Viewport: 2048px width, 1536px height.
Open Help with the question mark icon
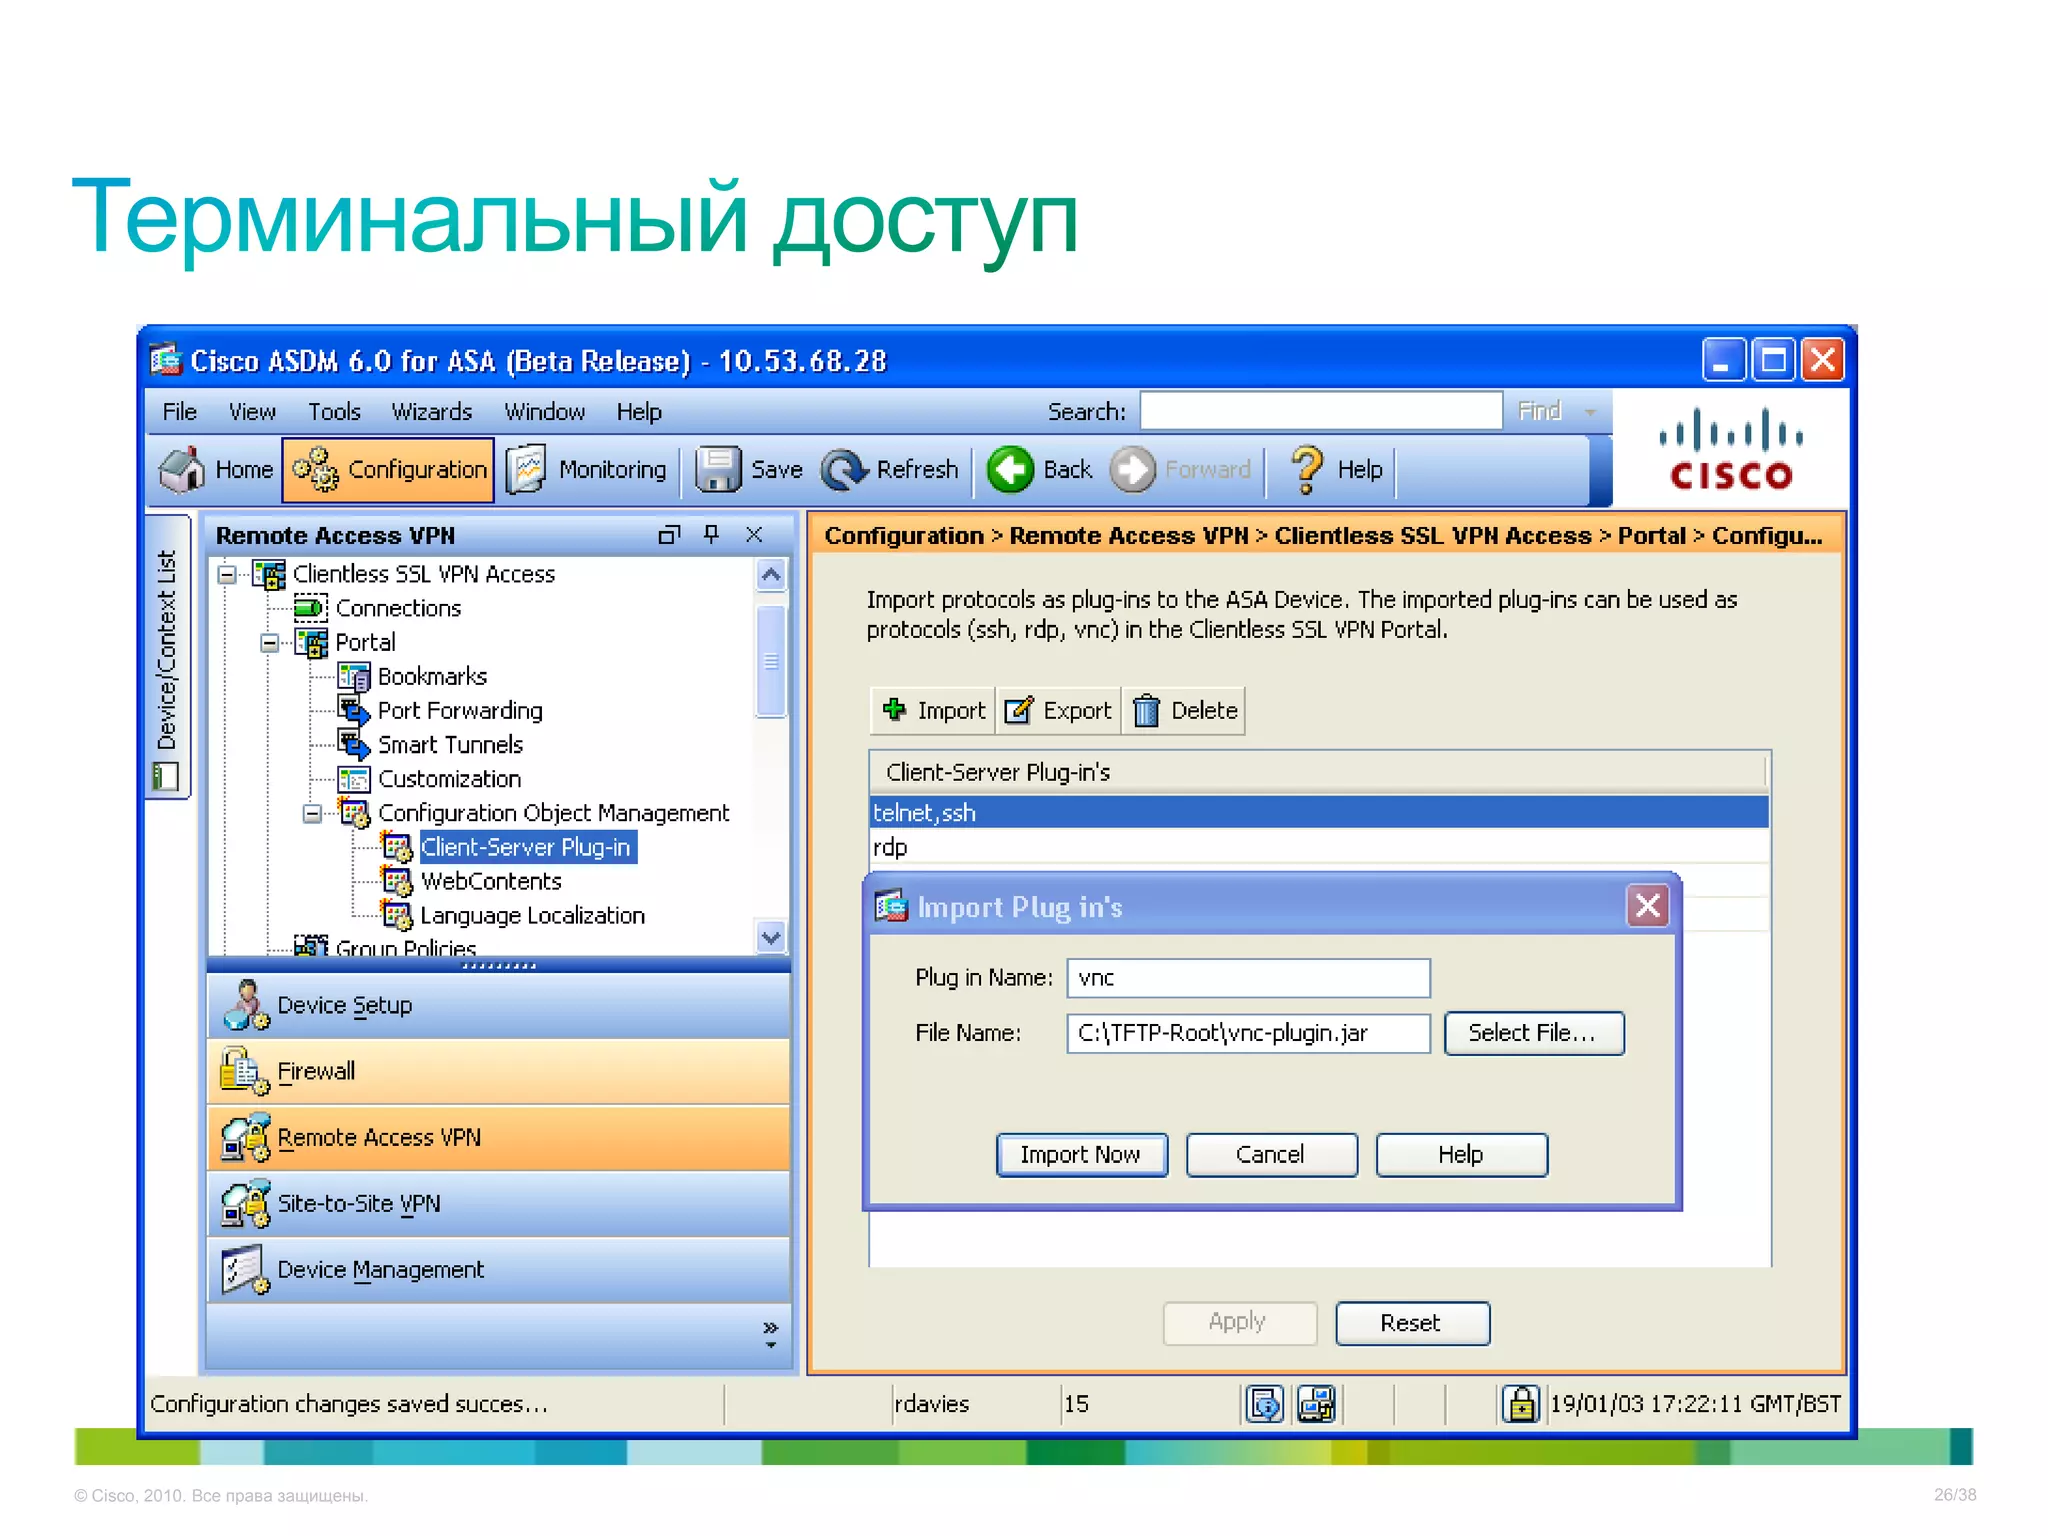[1306, 469]
